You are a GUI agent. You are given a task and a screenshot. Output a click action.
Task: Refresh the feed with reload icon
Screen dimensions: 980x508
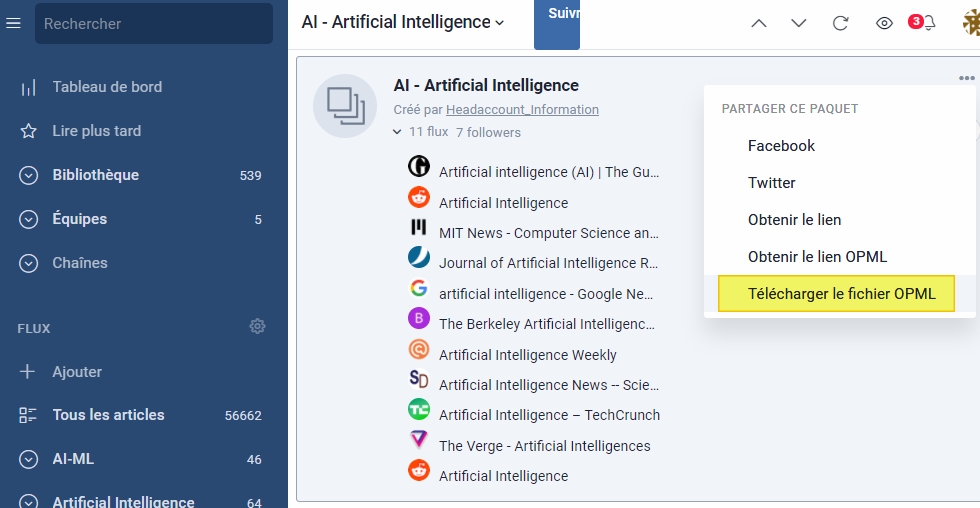click(x=841, y=23)
